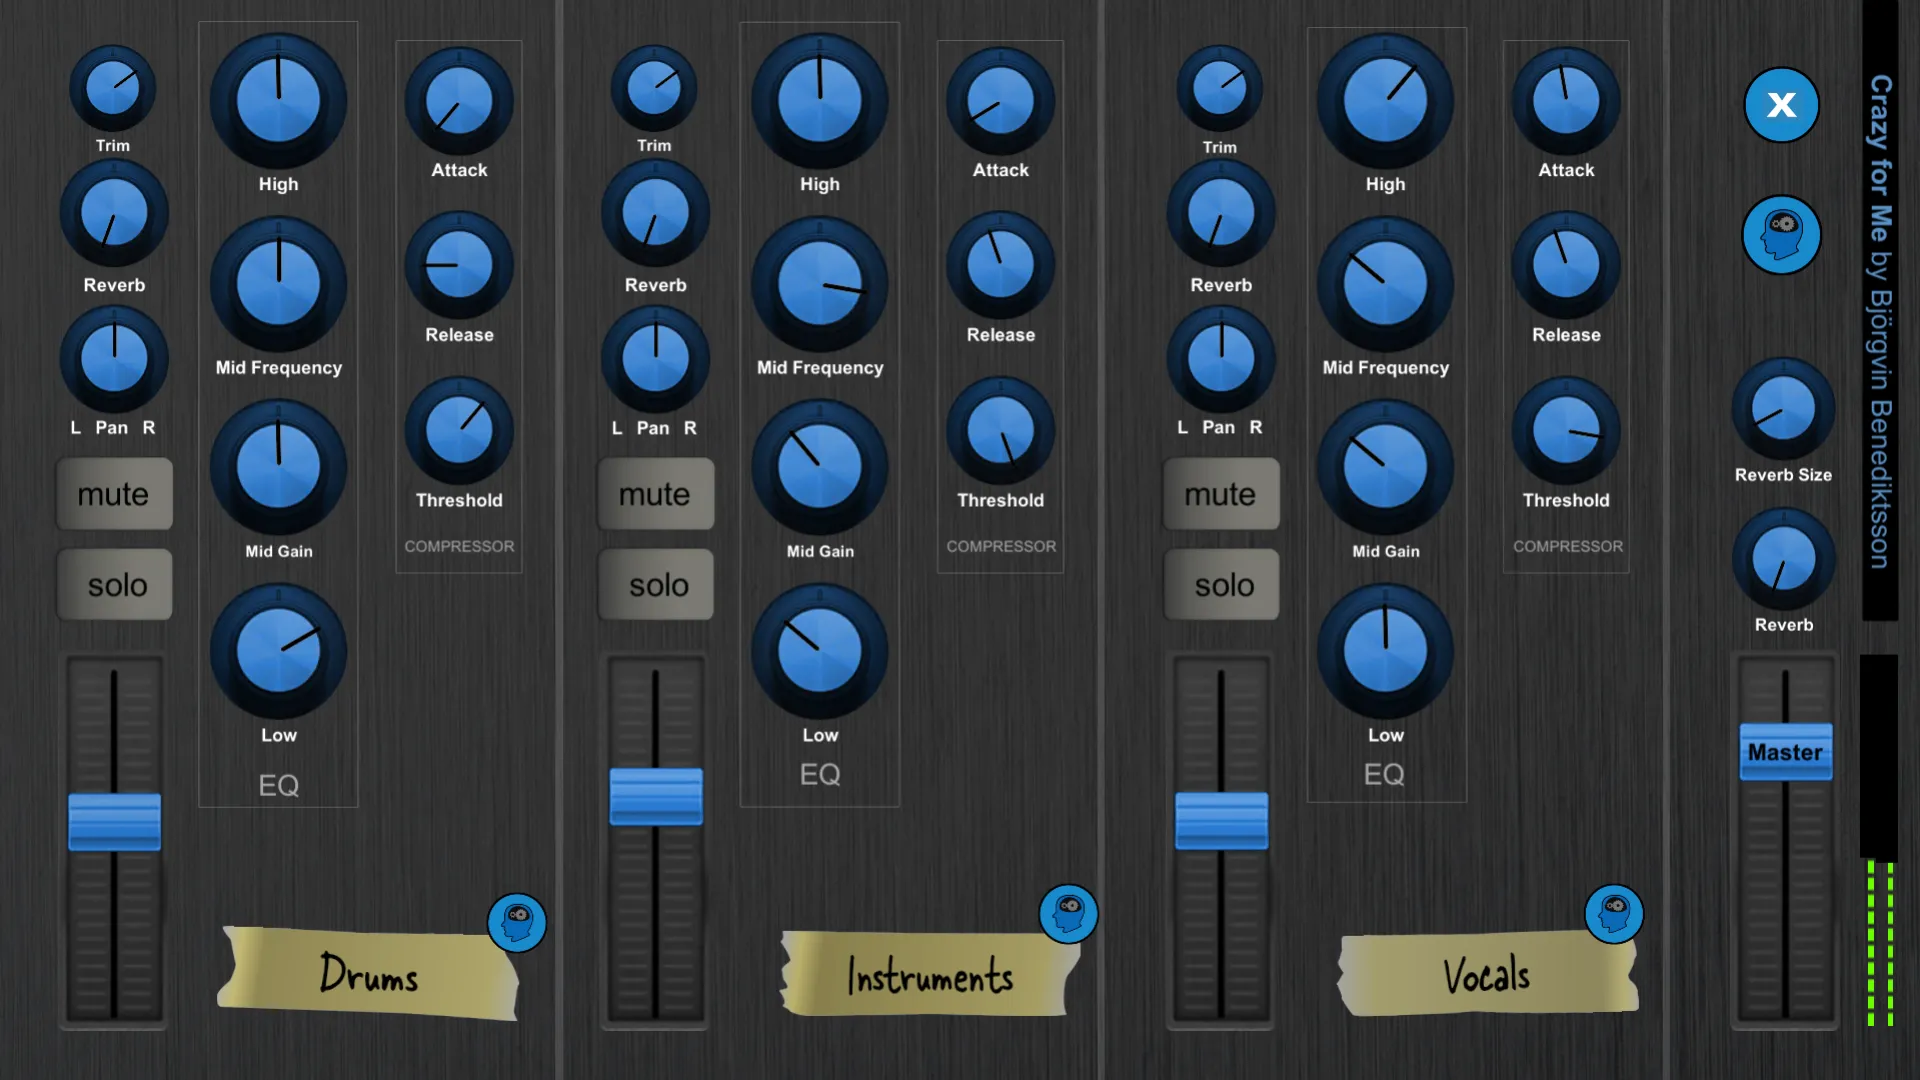1920x1080 pixels.
Task: Mute the Instruments channel
Action: click(655, 493)
